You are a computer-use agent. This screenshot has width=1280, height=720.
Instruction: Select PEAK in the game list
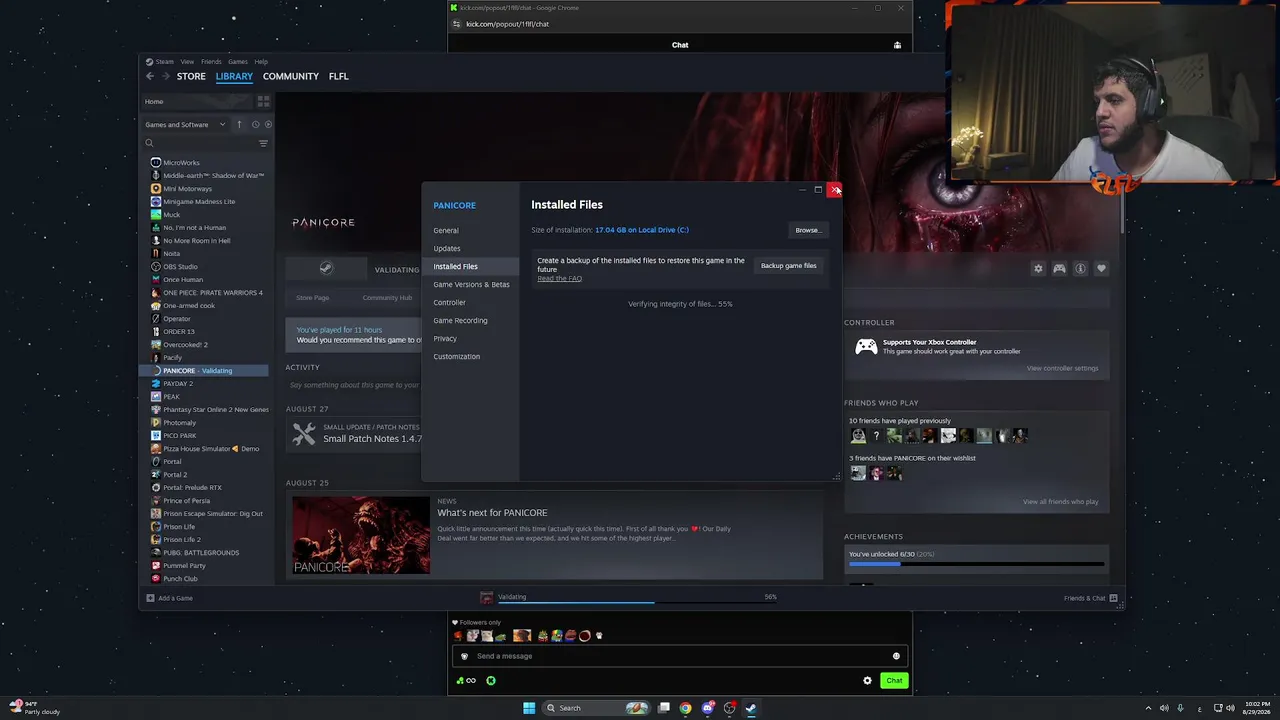172,396
